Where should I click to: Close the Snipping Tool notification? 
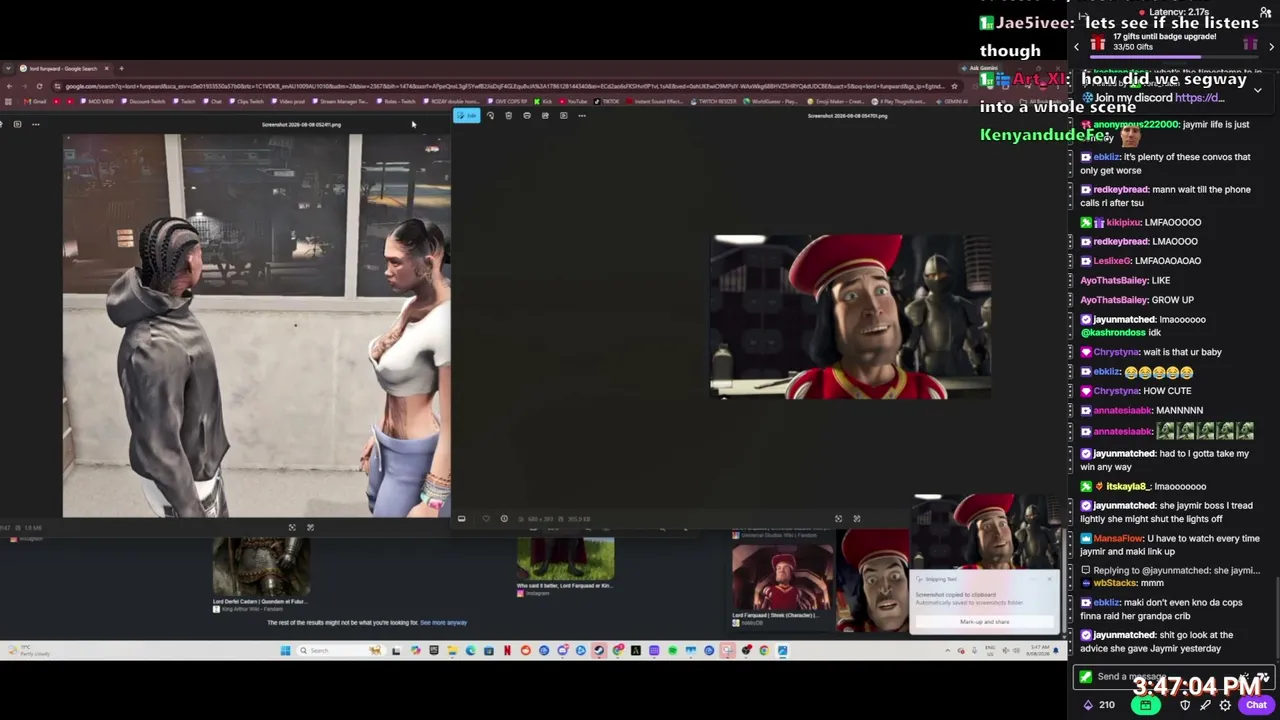1050,579
